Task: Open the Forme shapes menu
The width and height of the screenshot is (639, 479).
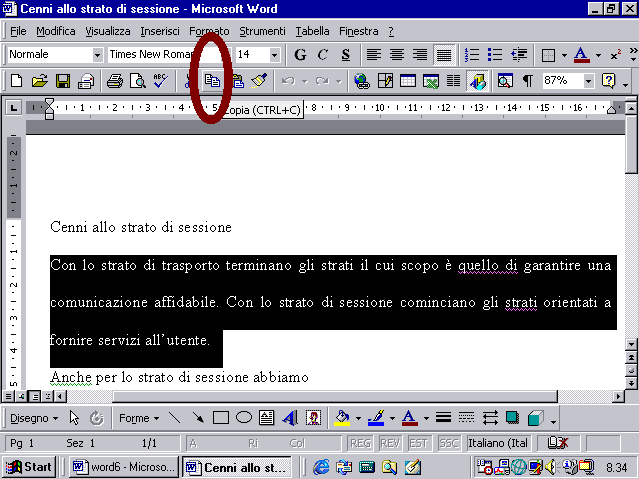Action: click(x=139, y=418)
